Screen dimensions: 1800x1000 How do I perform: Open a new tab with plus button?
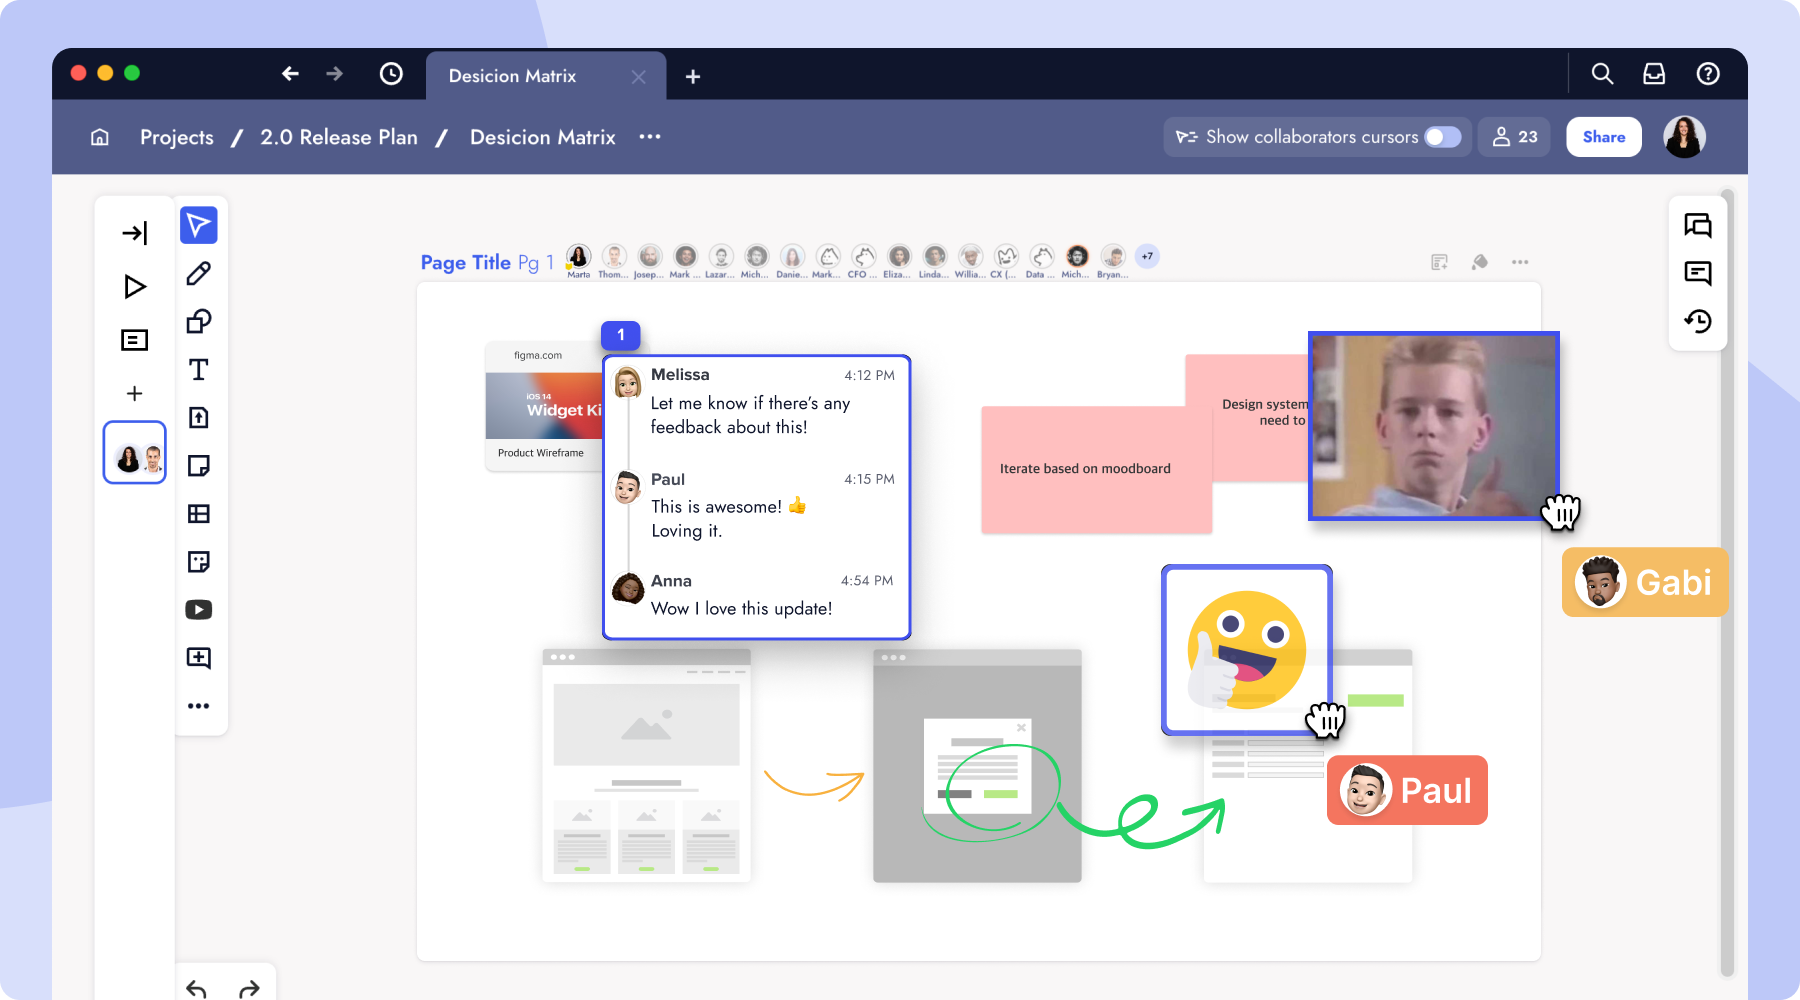(692, 76)
